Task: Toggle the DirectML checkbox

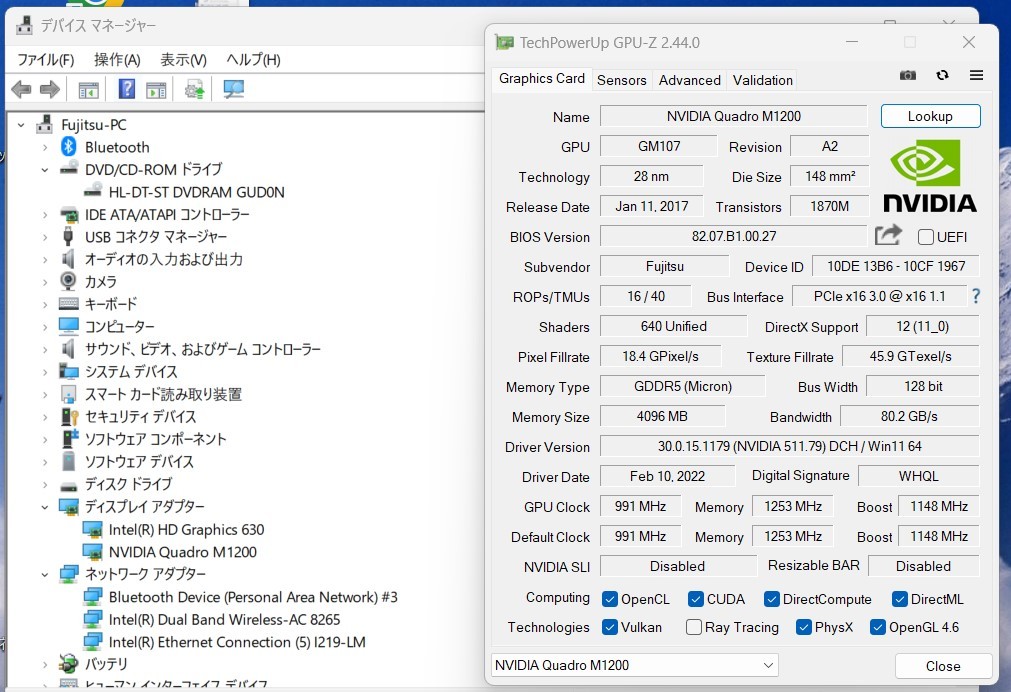Action: (899, 599)
